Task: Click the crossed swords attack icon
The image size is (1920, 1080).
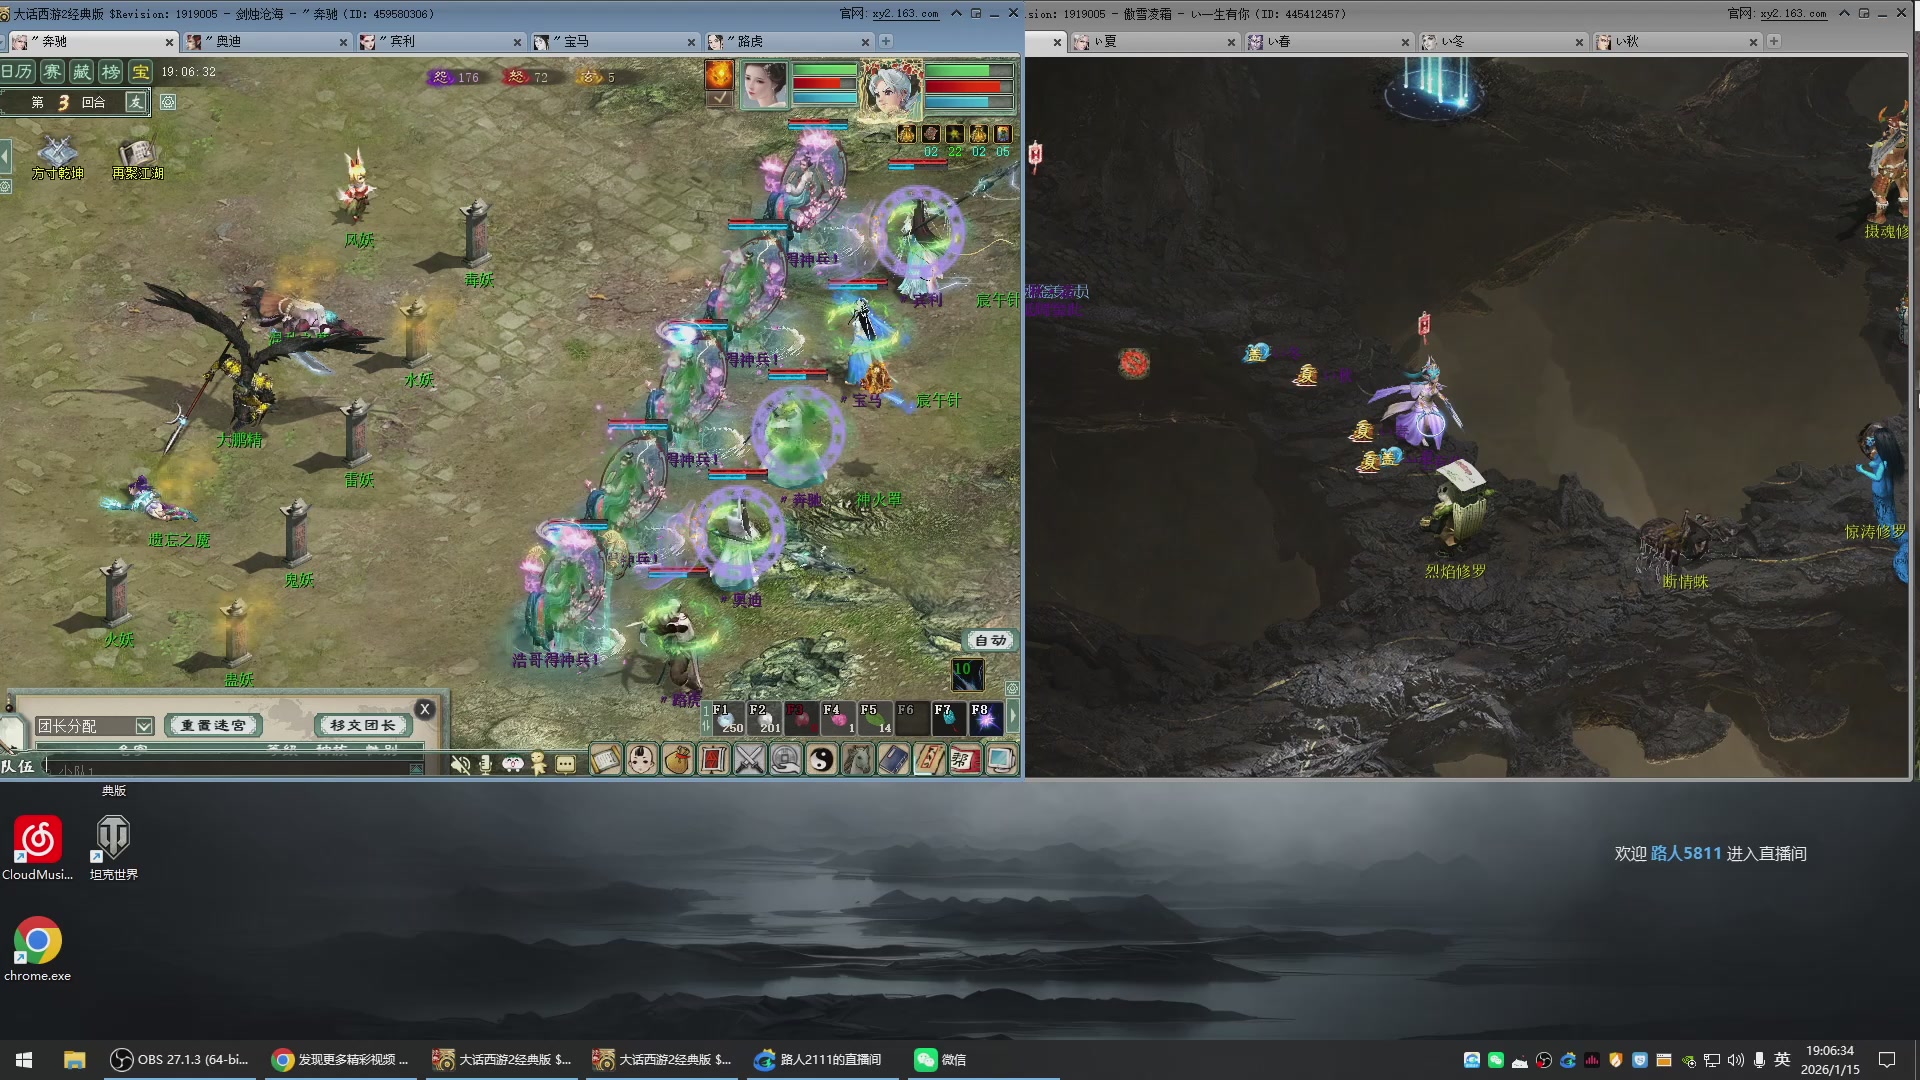Action: pyautogui.click(x=749, y=761)
